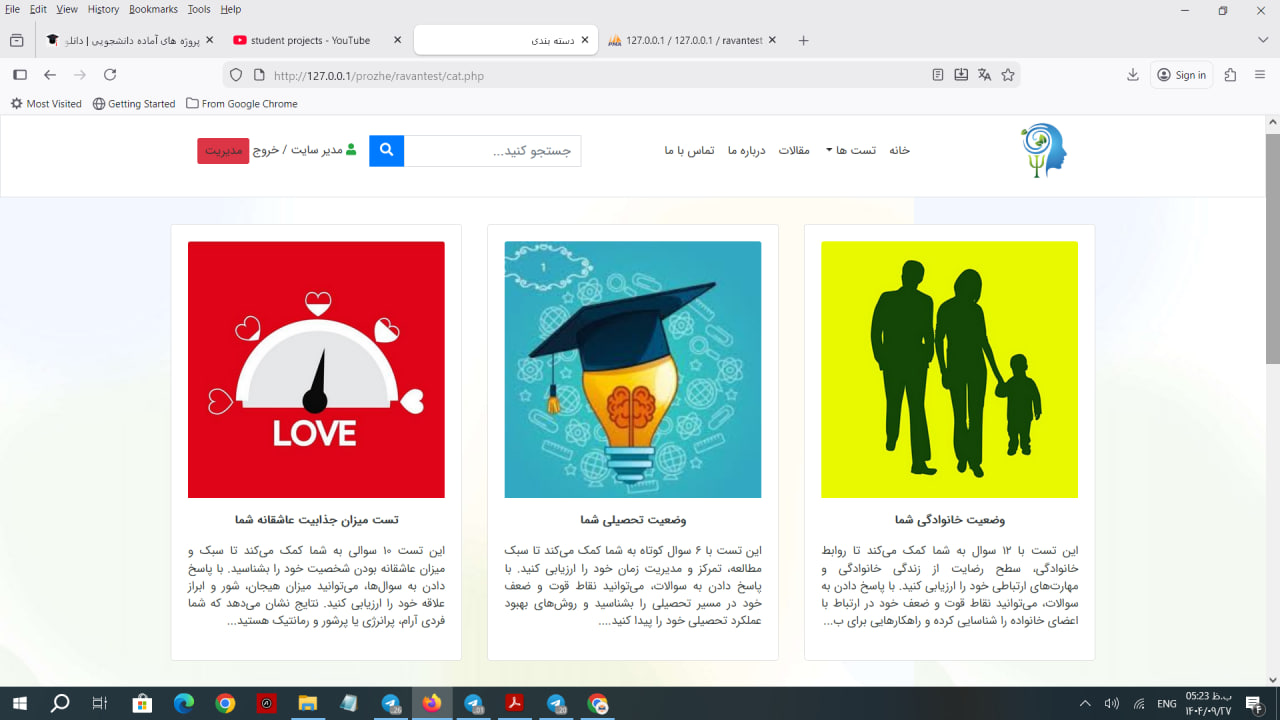Click the Sign in button
This screenshot has height=720, width=1280.
pos(1181,75)
